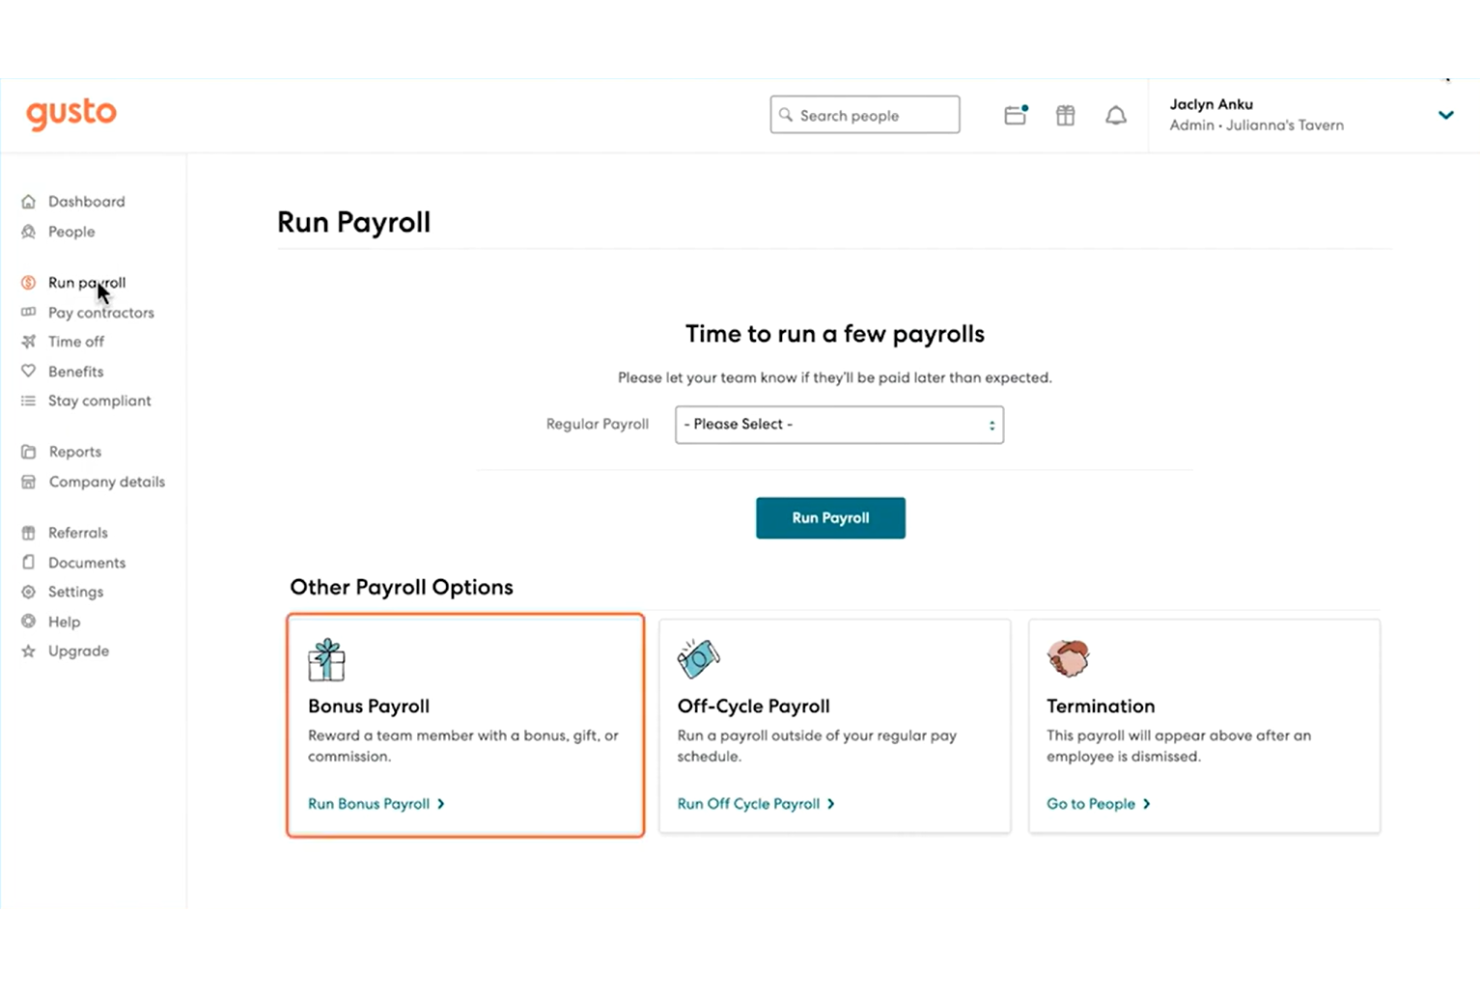Screen dimensions: 1480x987
Task: Open the gift icon in the header
Action: [x=1066, y=116]
